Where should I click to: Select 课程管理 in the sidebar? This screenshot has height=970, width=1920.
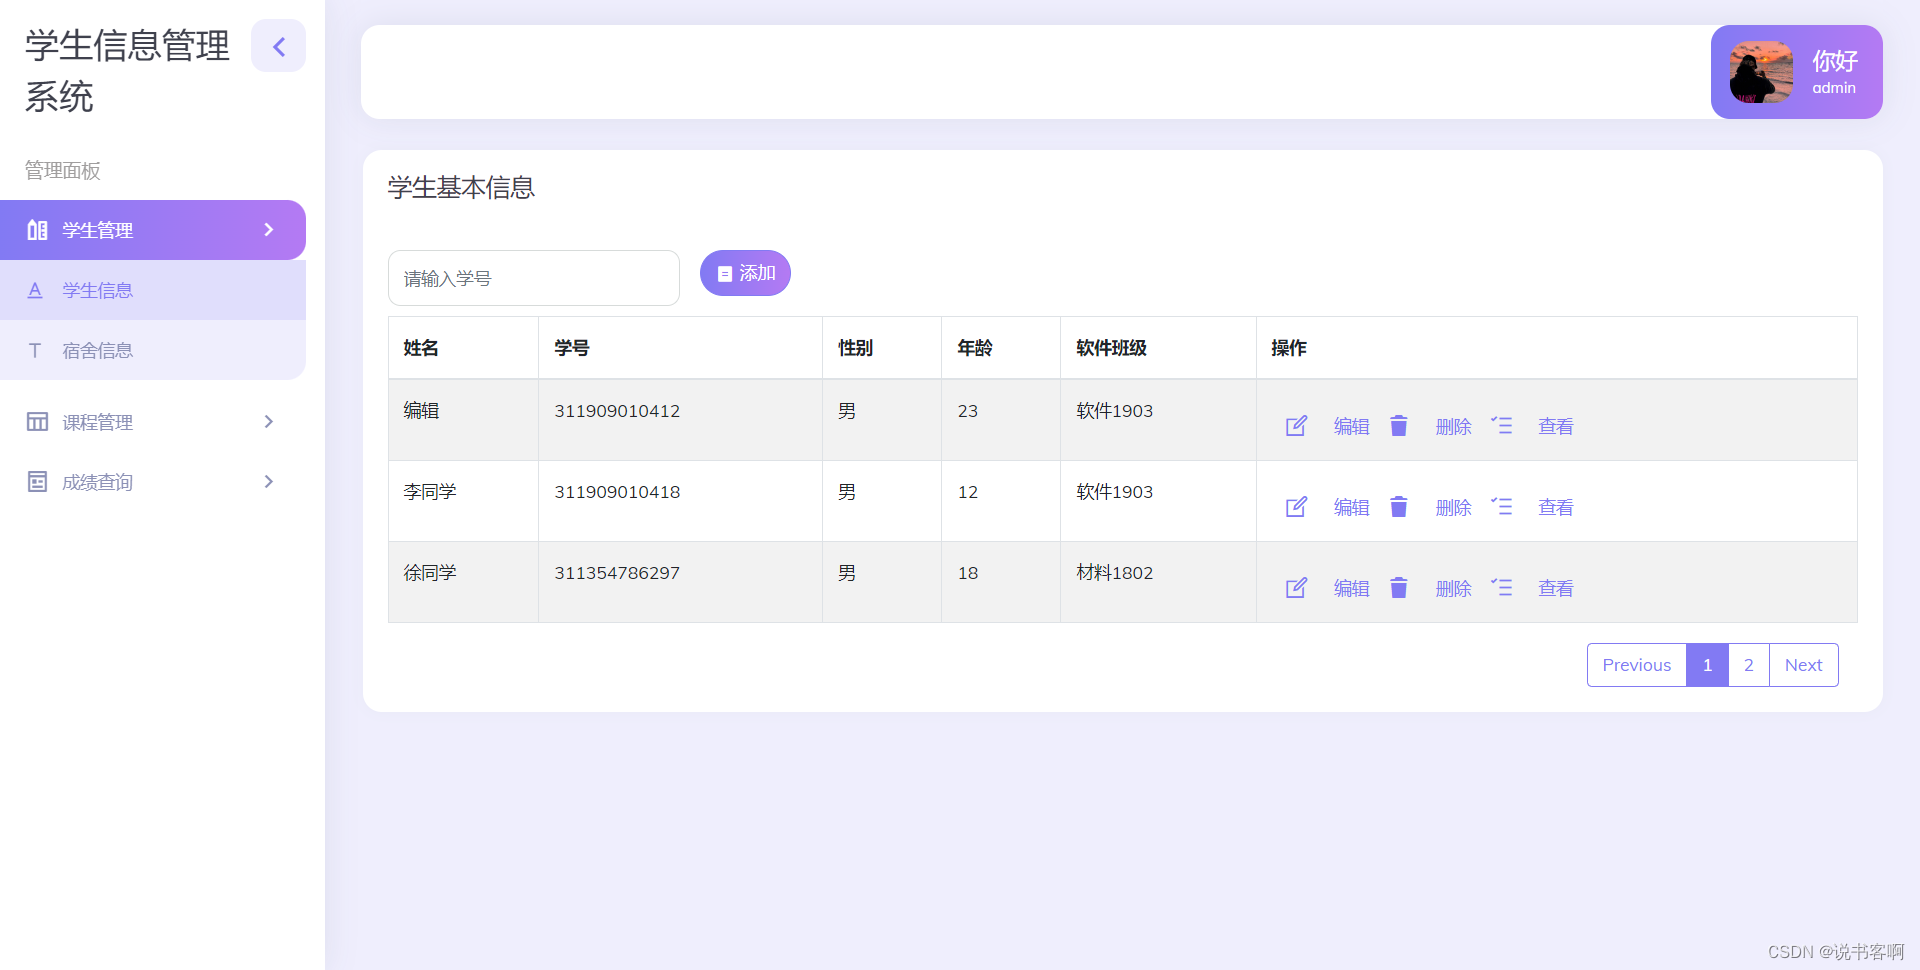pyautogui.click(x=153, y=422)
